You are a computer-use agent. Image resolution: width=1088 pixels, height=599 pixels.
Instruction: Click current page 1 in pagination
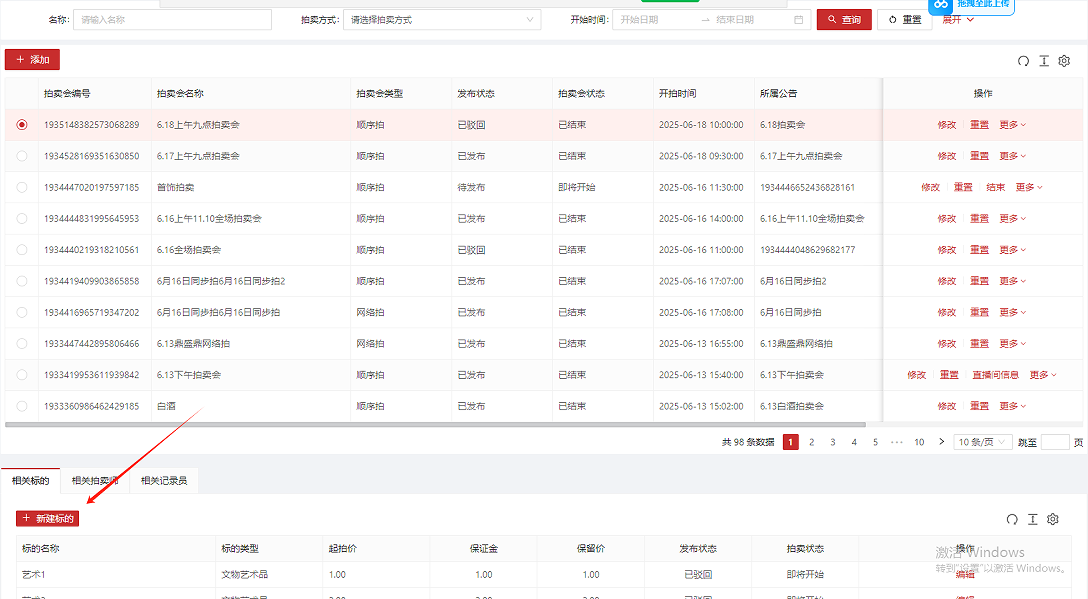[790, 442]
